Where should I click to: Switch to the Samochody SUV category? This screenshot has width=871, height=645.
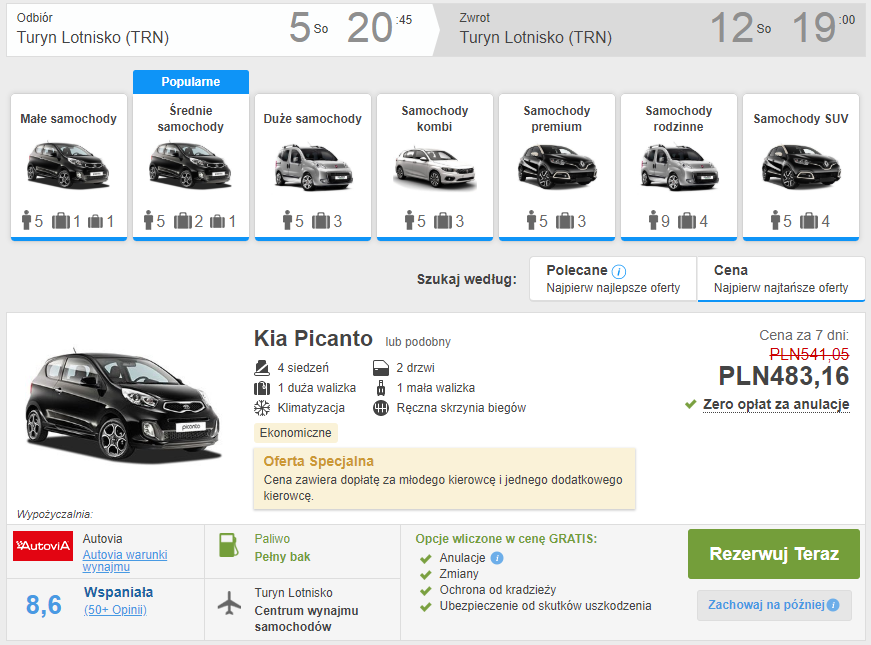[800, 167]
